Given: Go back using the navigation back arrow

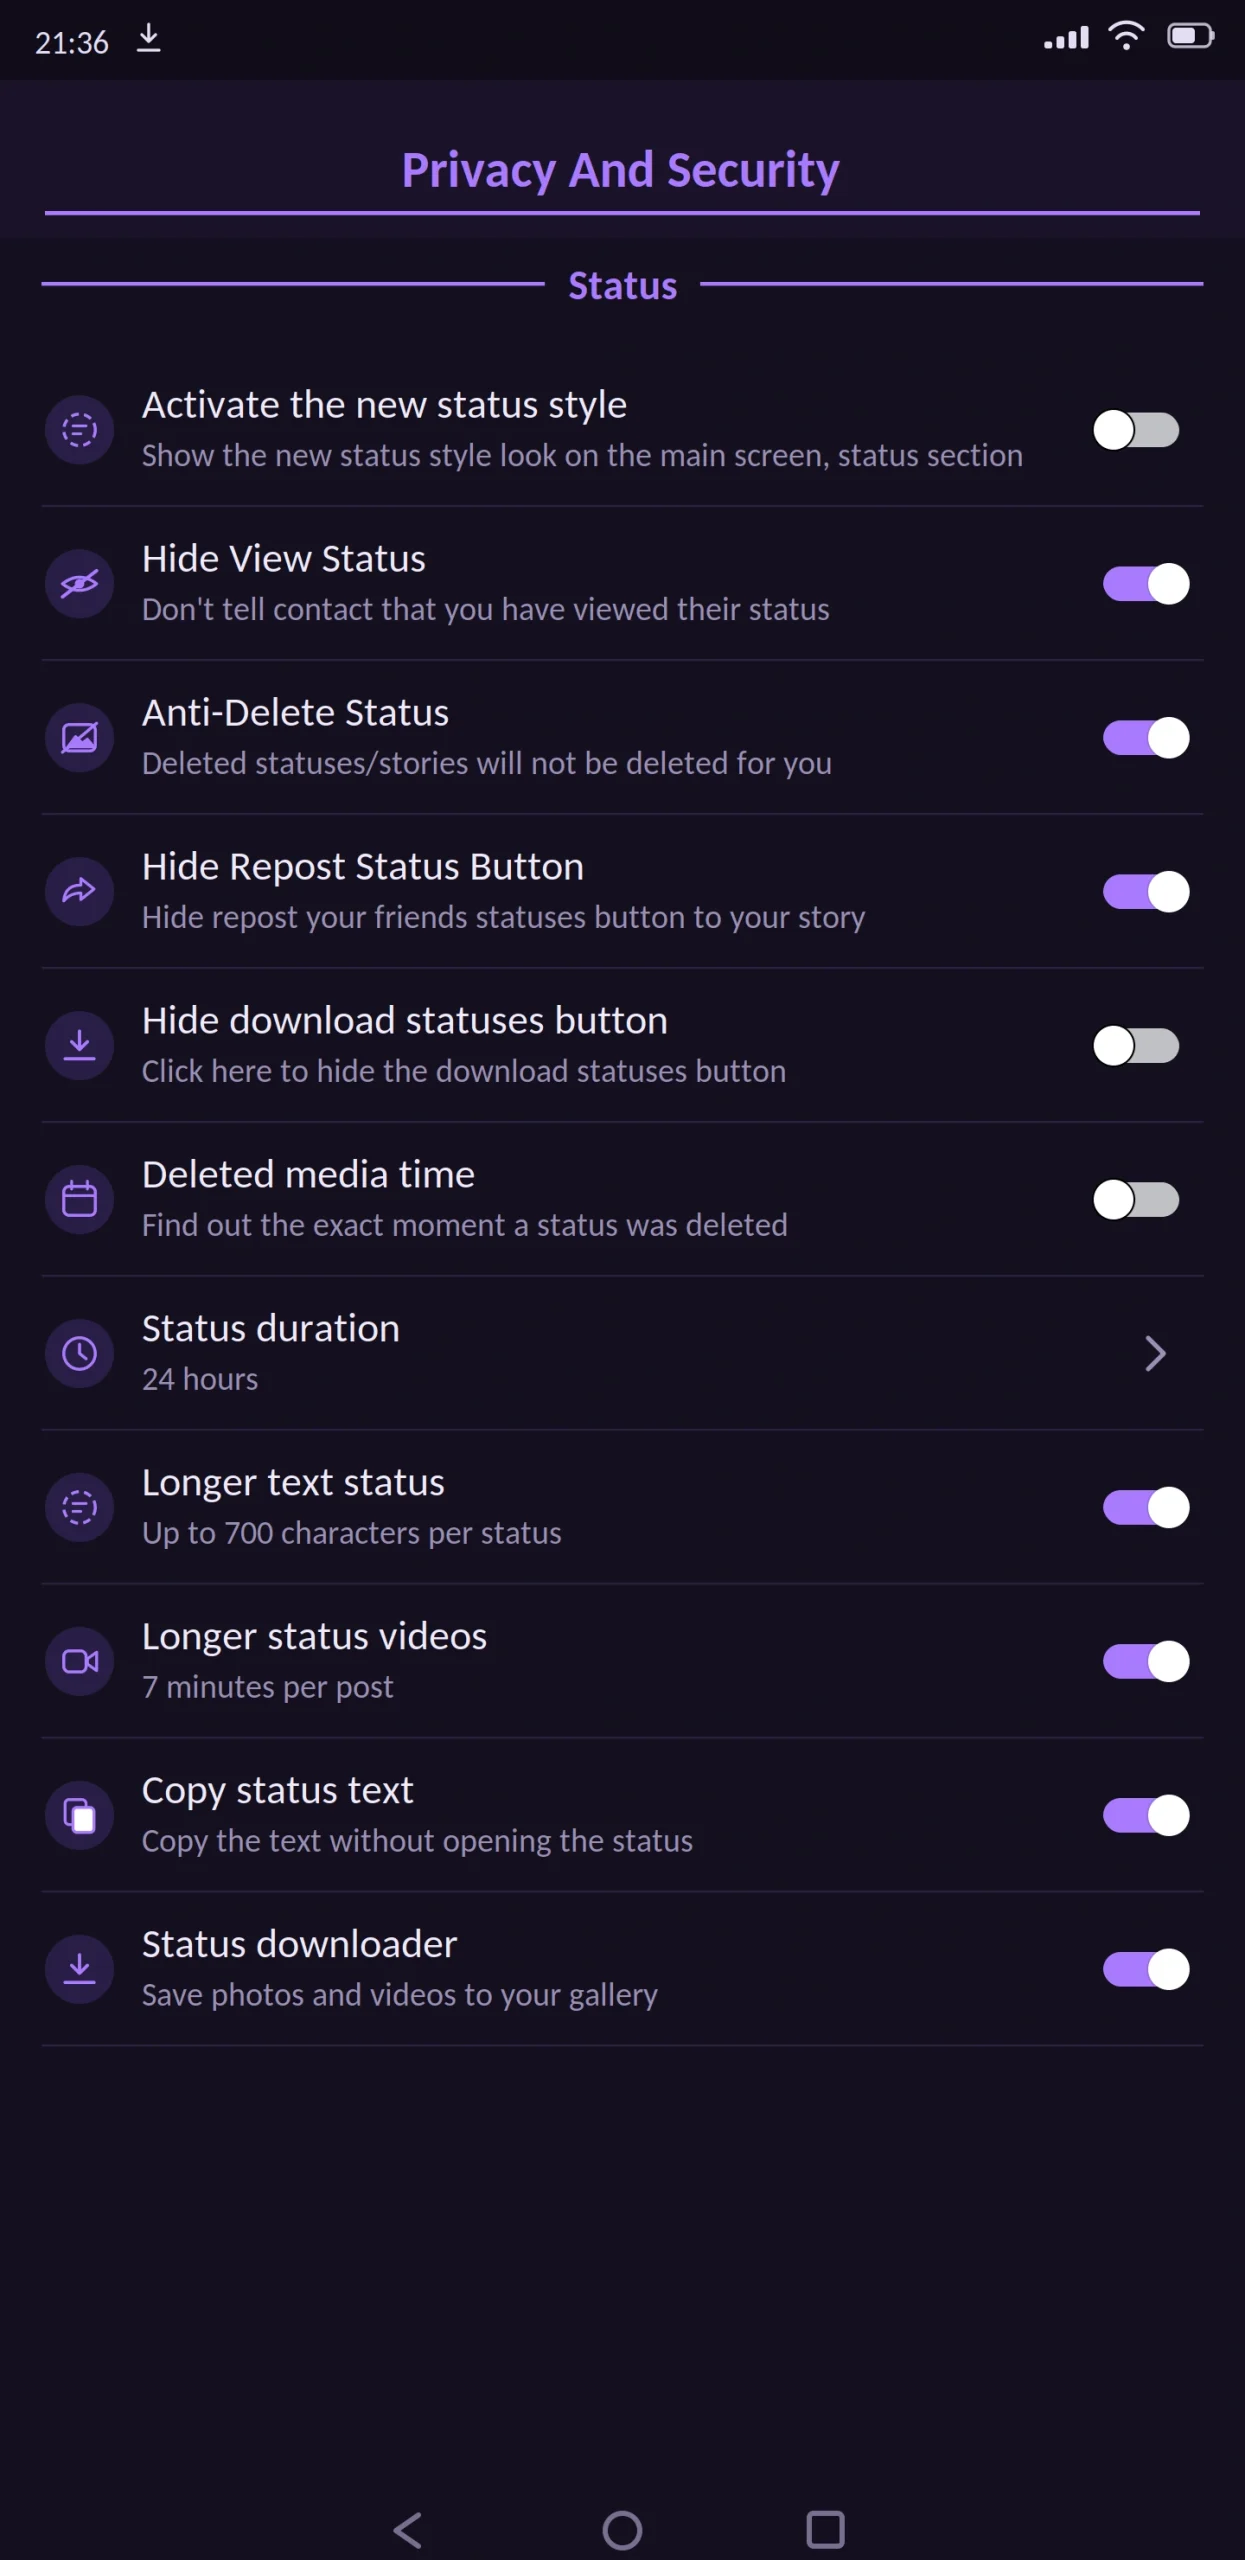Looking at the screenshot, I should point(409,2530).
